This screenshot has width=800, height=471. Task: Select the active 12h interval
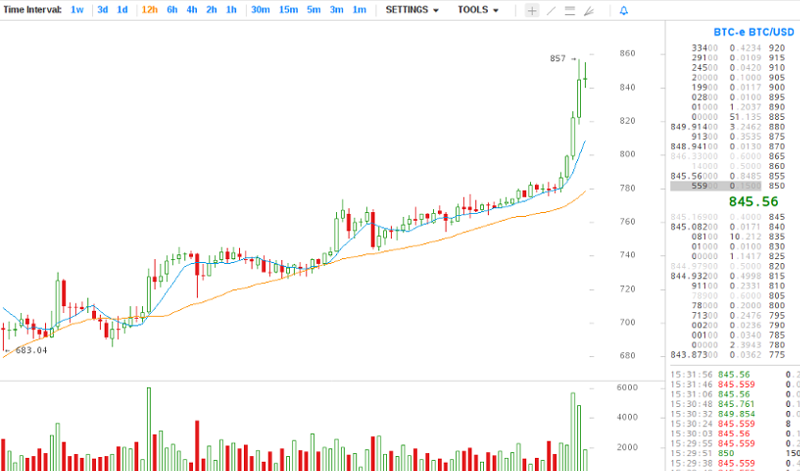pyautogui.click(x=149, y=10)
